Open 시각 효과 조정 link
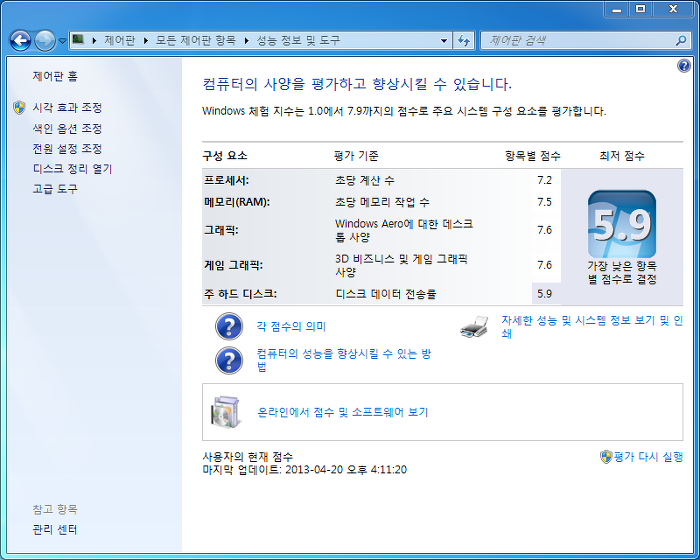Viewport: 700px width, 560px height. tap(67, 108)
